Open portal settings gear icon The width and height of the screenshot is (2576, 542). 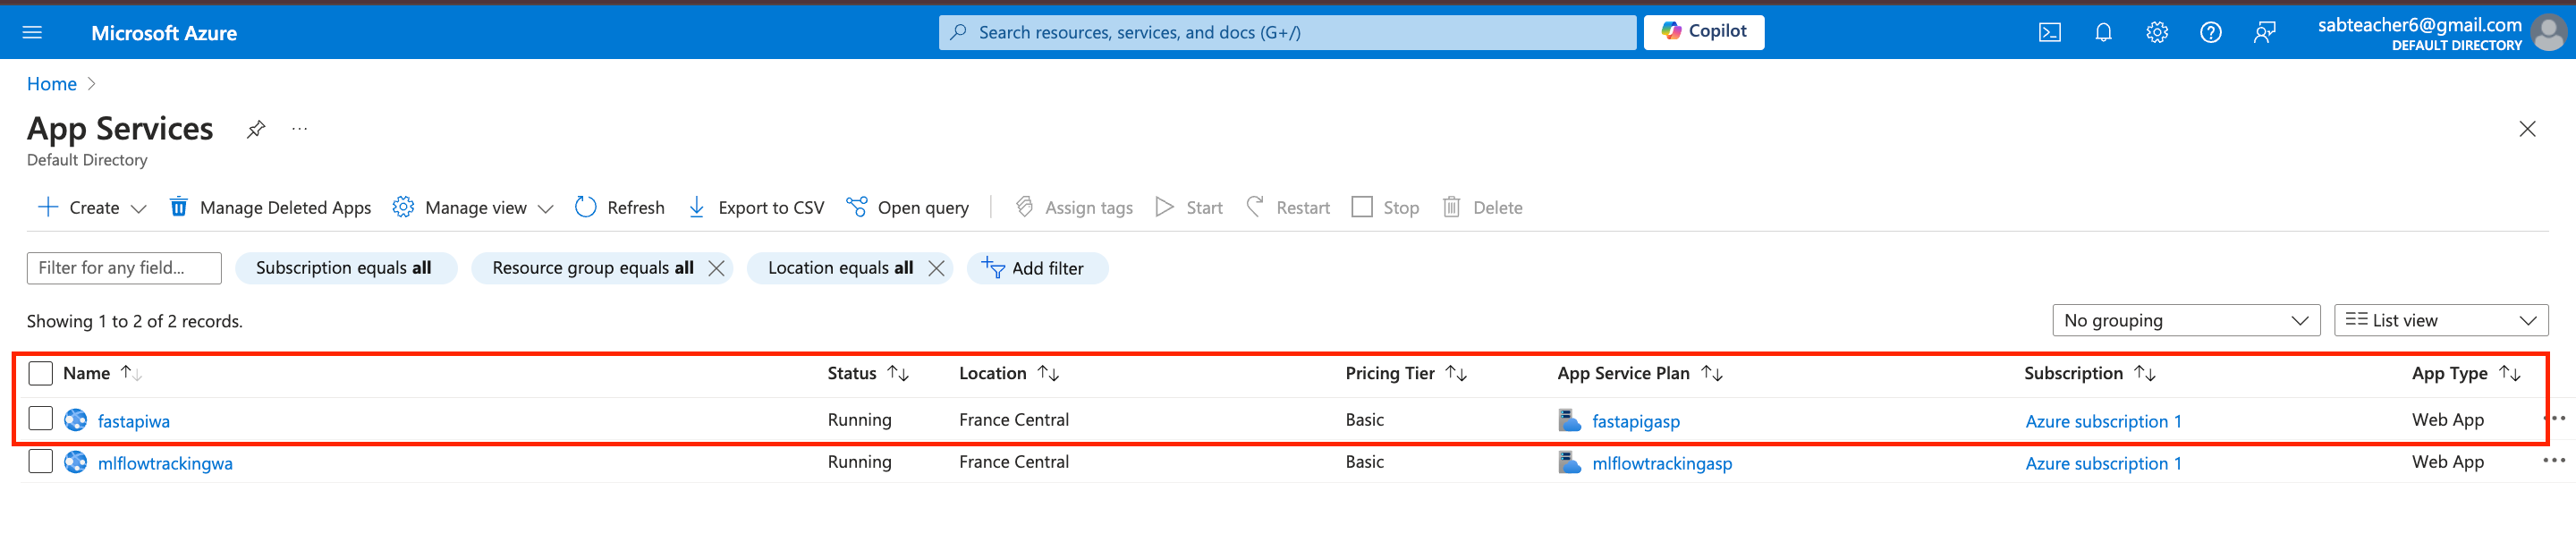click(x=2157, y=33)
